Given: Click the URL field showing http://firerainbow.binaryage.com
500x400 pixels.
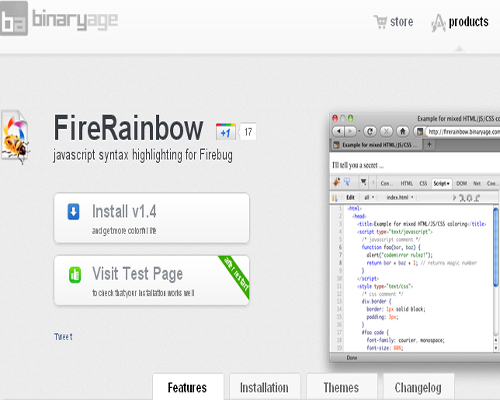Looking at the screenshot, I should (x=463, y=132).
